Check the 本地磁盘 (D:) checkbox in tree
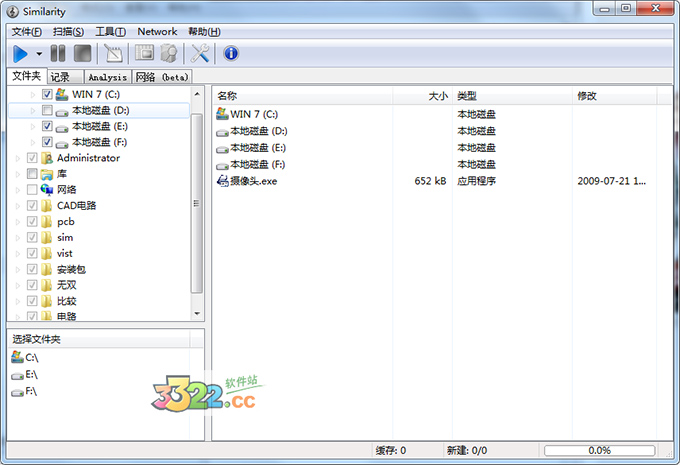680x465 pixels. click(x=47, y=110)
